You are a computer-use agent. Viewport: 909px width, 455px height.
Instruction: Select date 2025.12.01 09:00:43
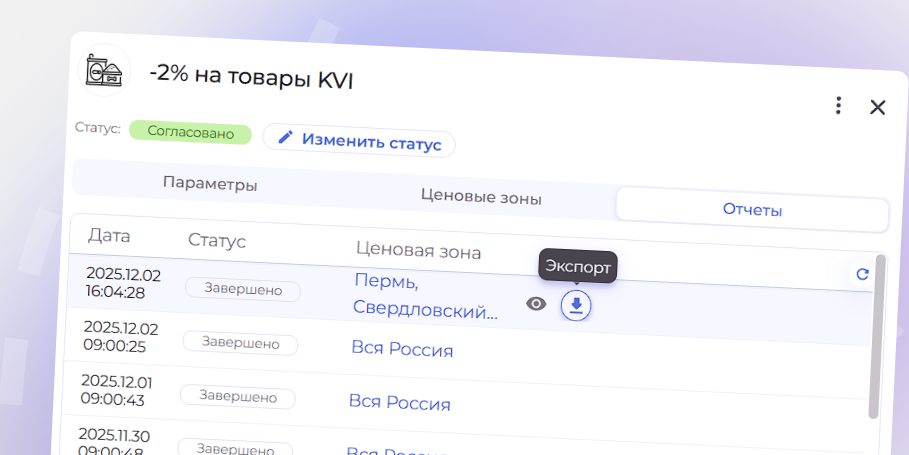[x=116, y=390]
